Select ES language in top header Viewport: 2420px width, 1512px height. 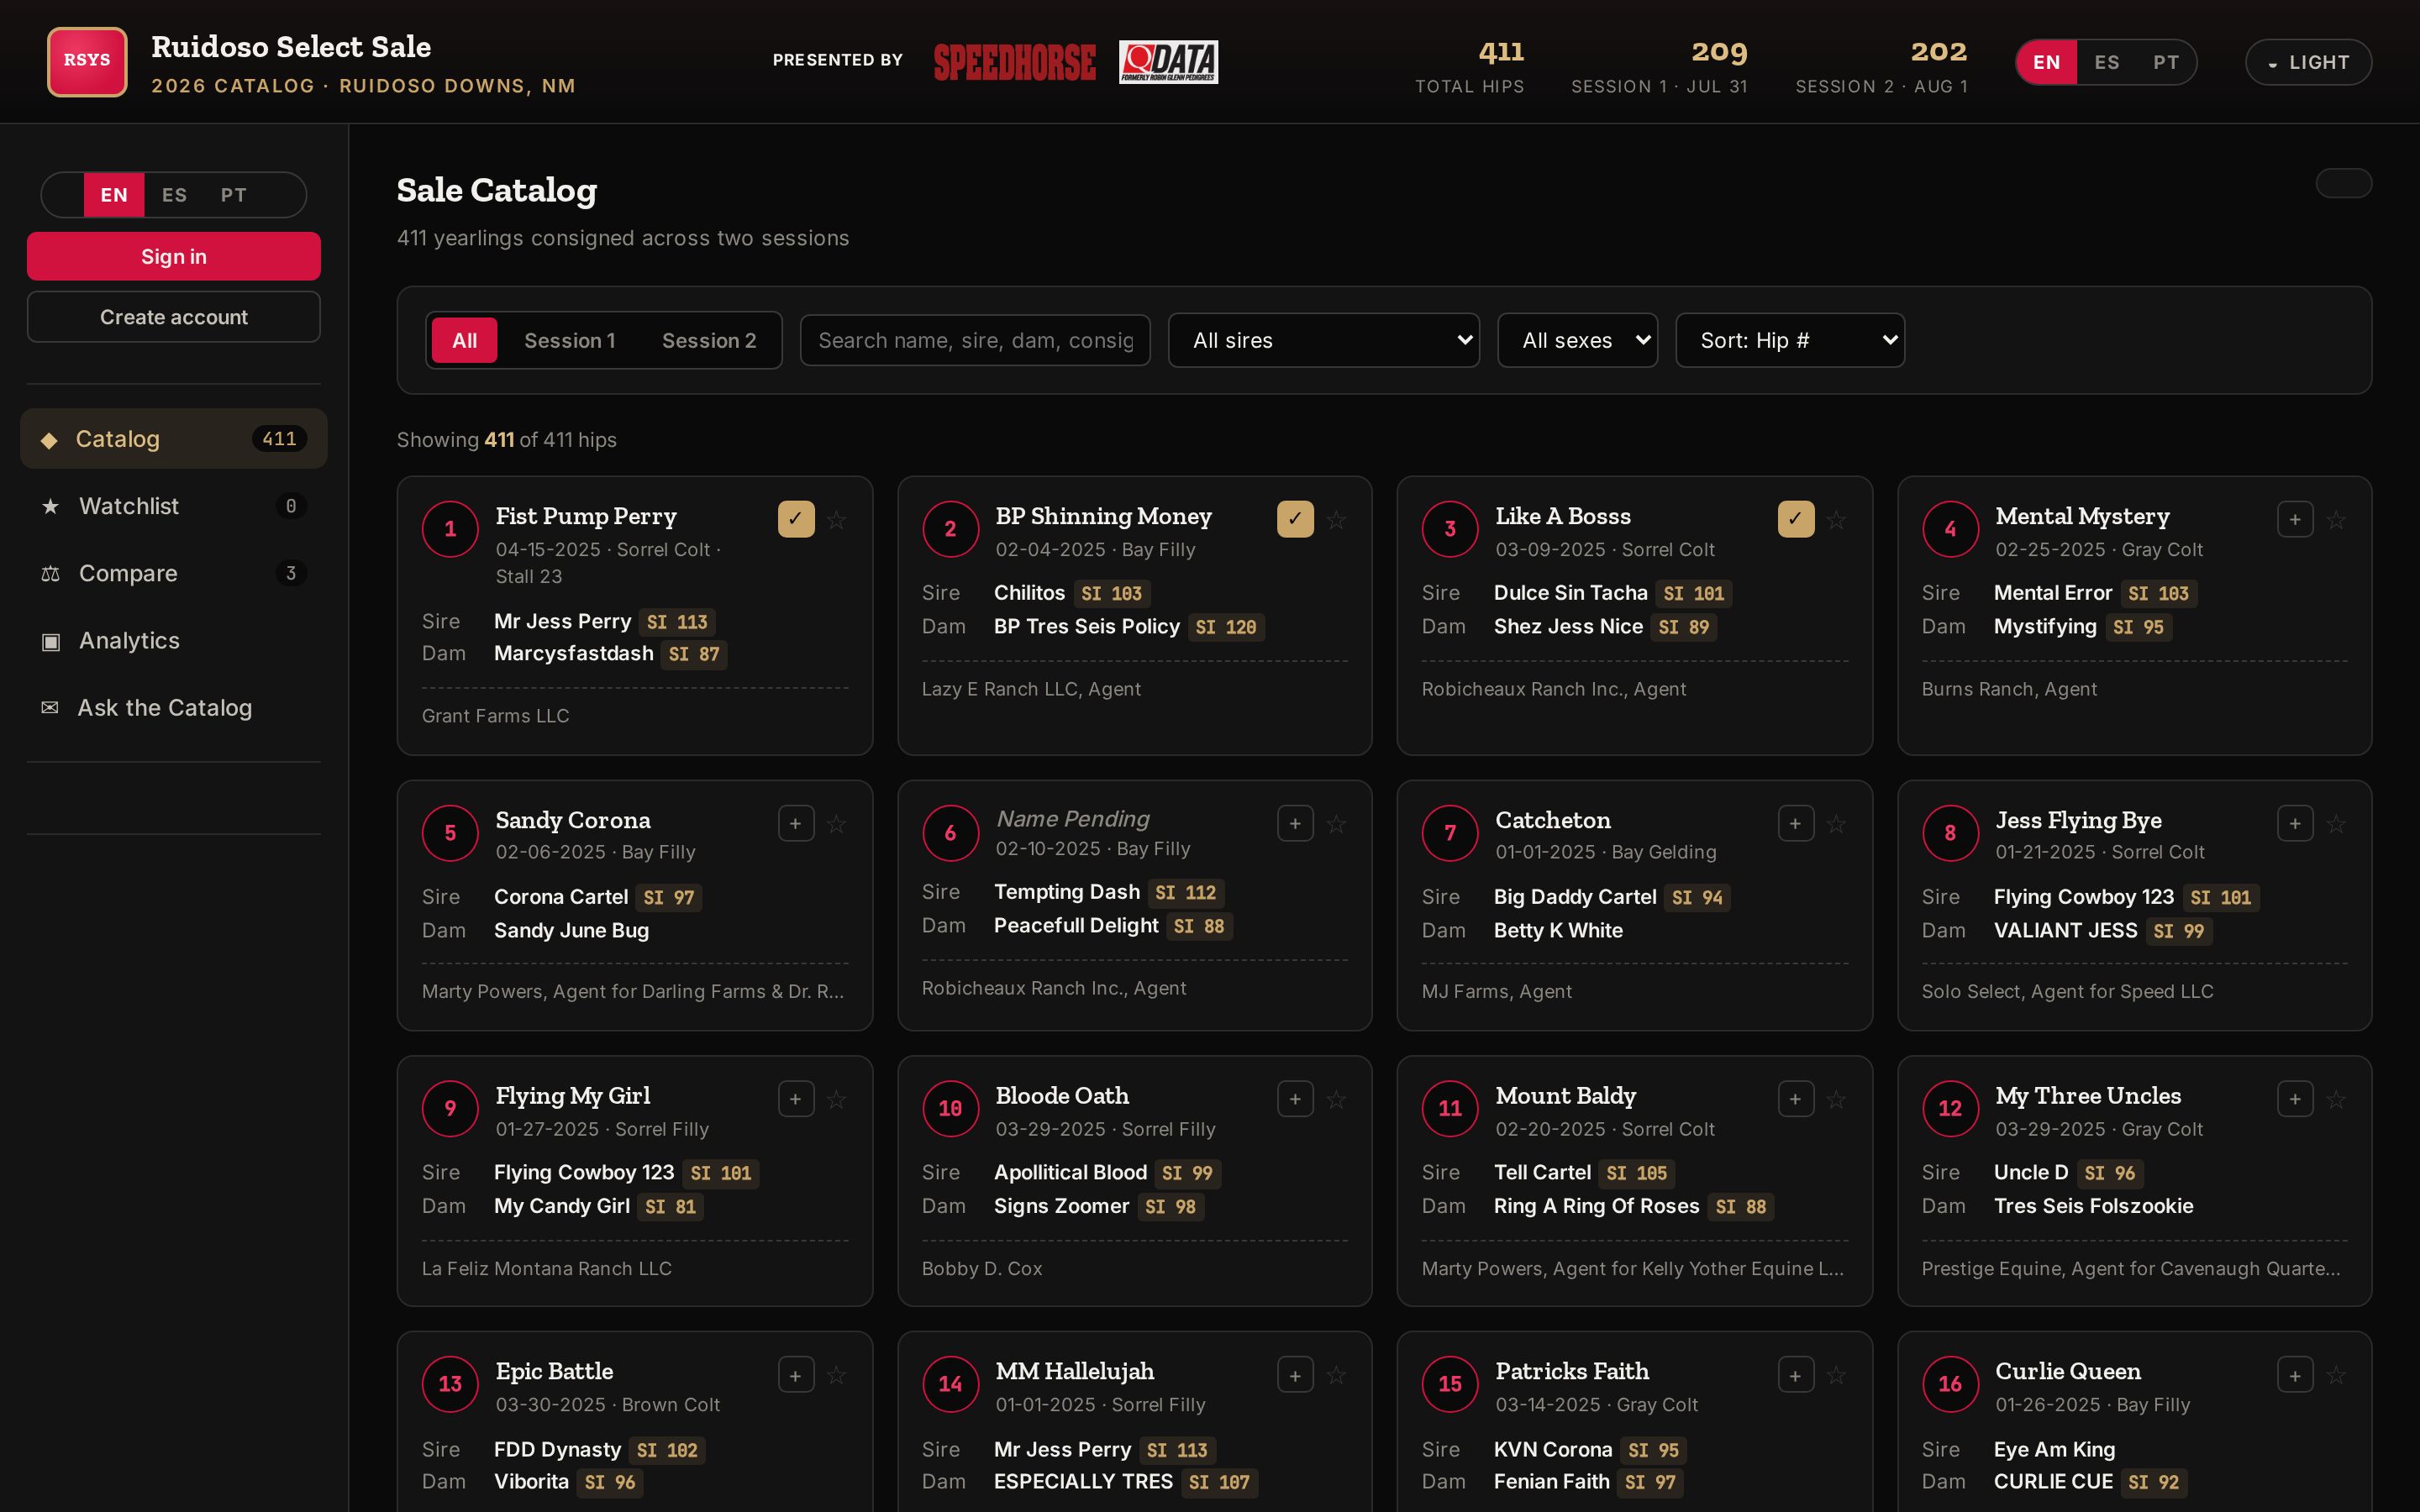coord(2107,62)
